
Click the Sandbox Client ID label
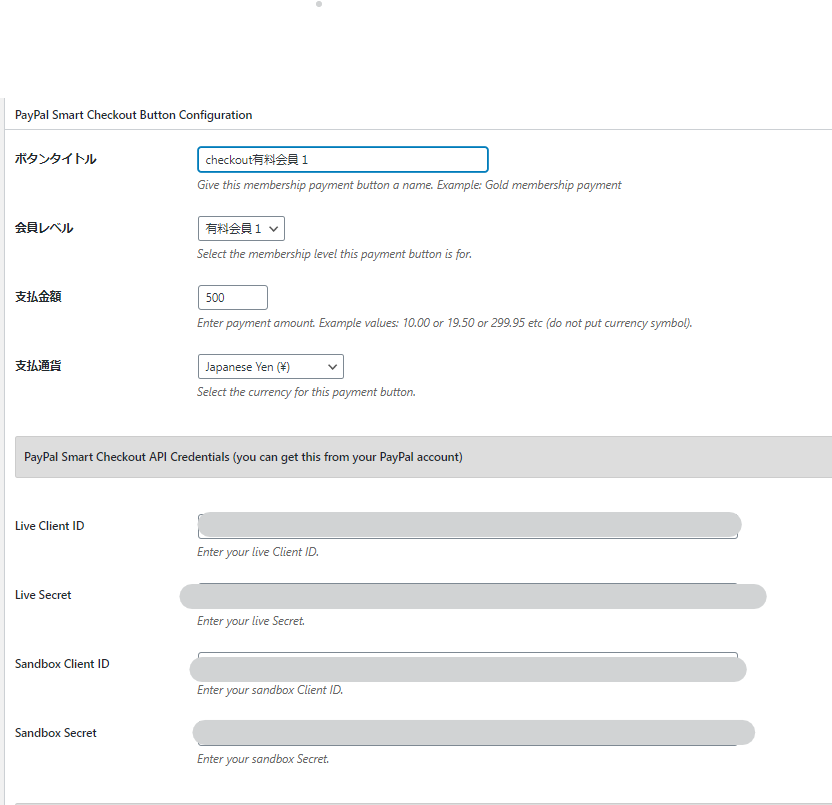coord(62,664)
